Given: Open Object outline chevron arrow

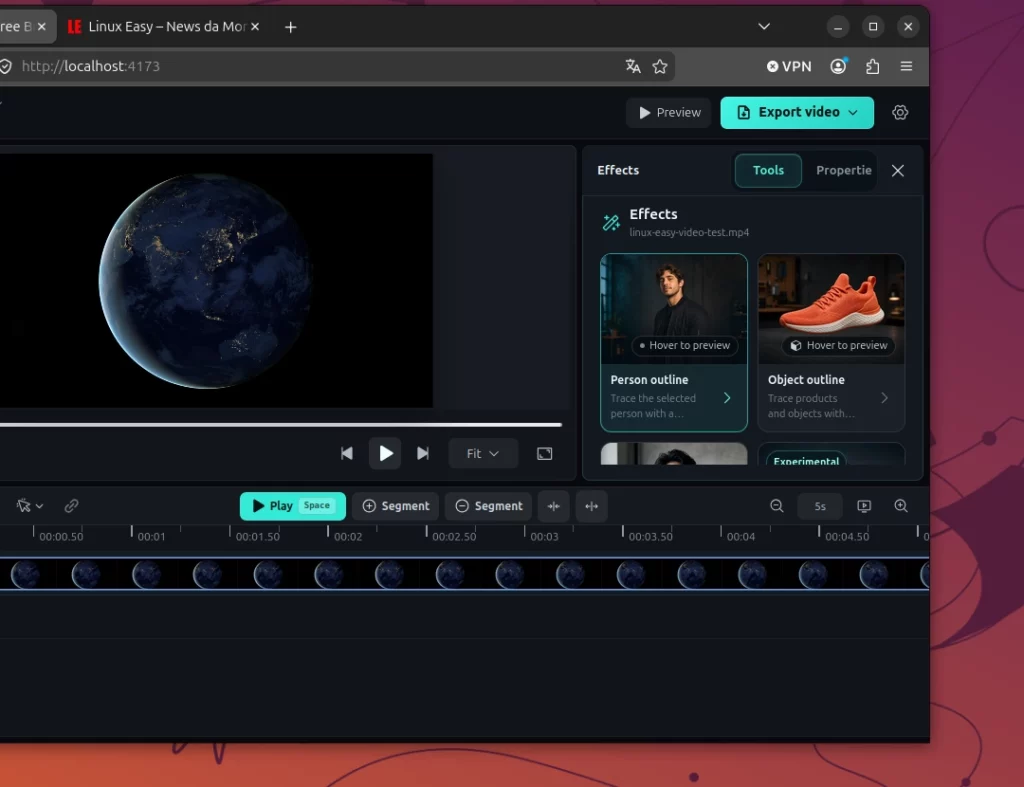Looking at the screenshot, I should click(884, 398).
